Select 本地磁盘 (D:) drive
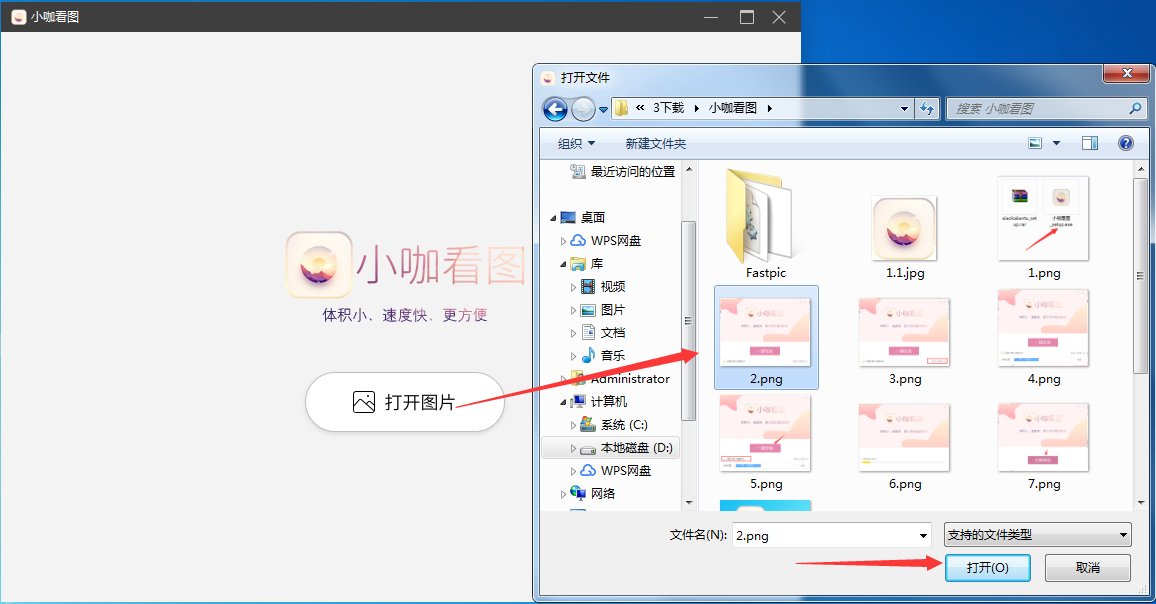The width and height of the screenshot is (1156, 604). [626, 448]
